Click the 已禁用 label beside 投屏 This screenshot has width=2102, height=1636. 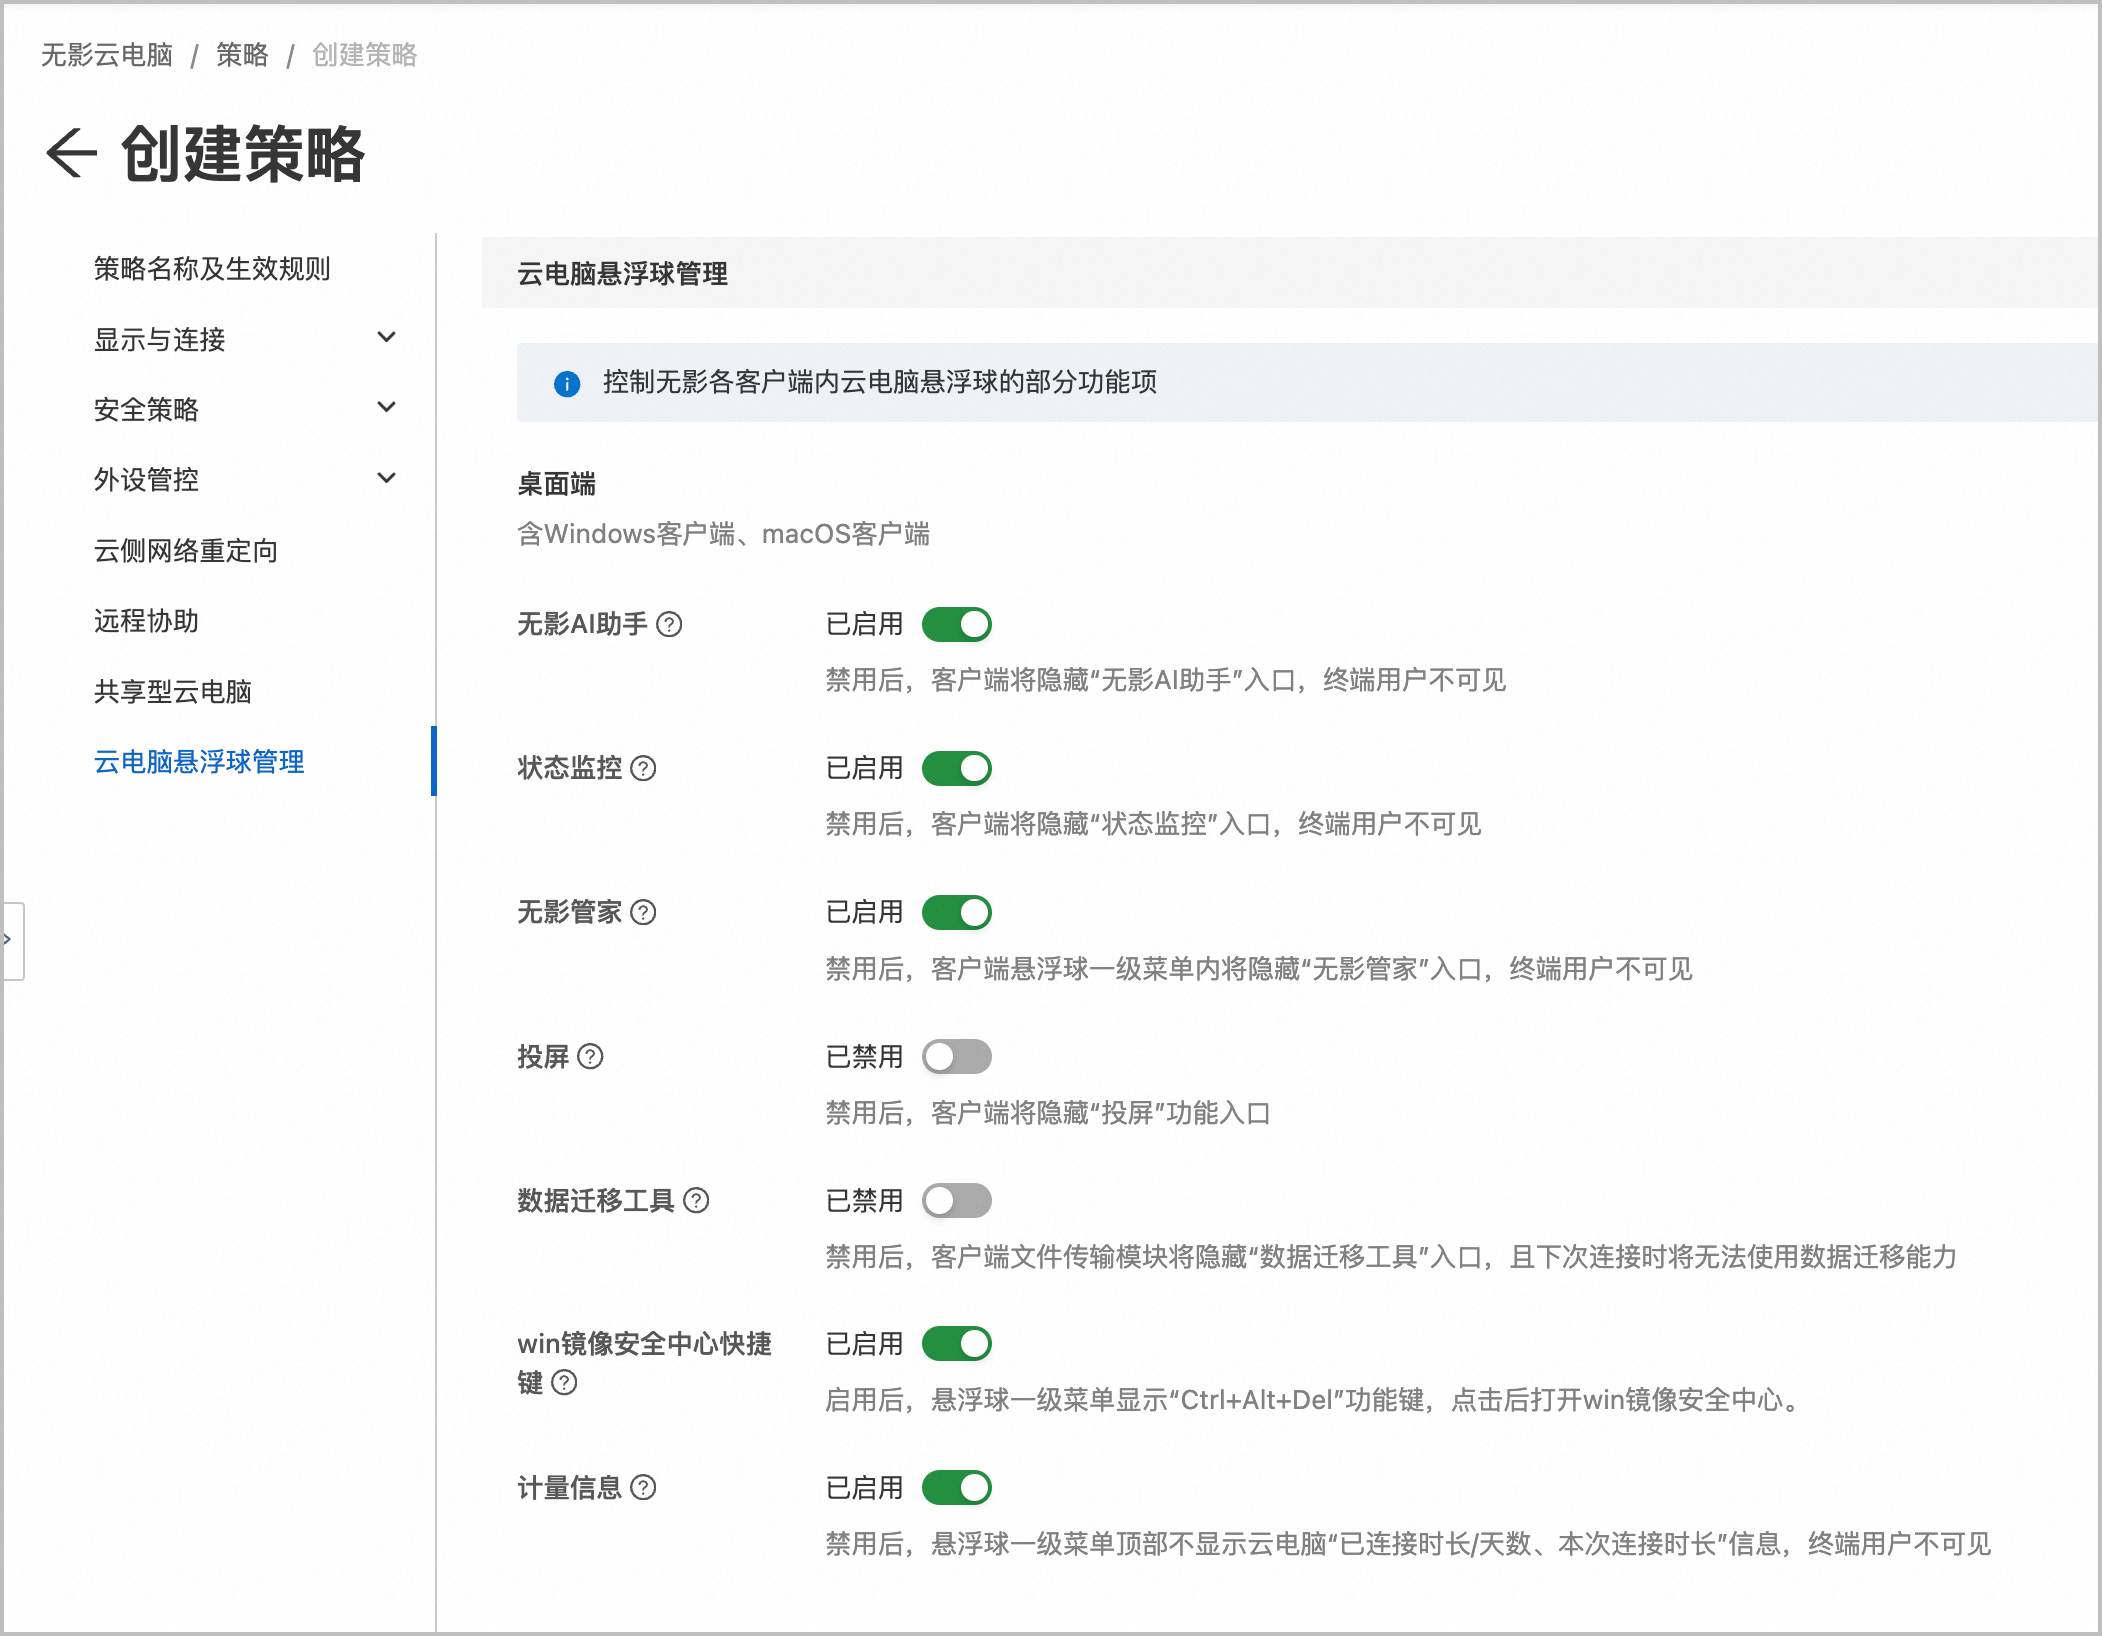(864, 1057)
